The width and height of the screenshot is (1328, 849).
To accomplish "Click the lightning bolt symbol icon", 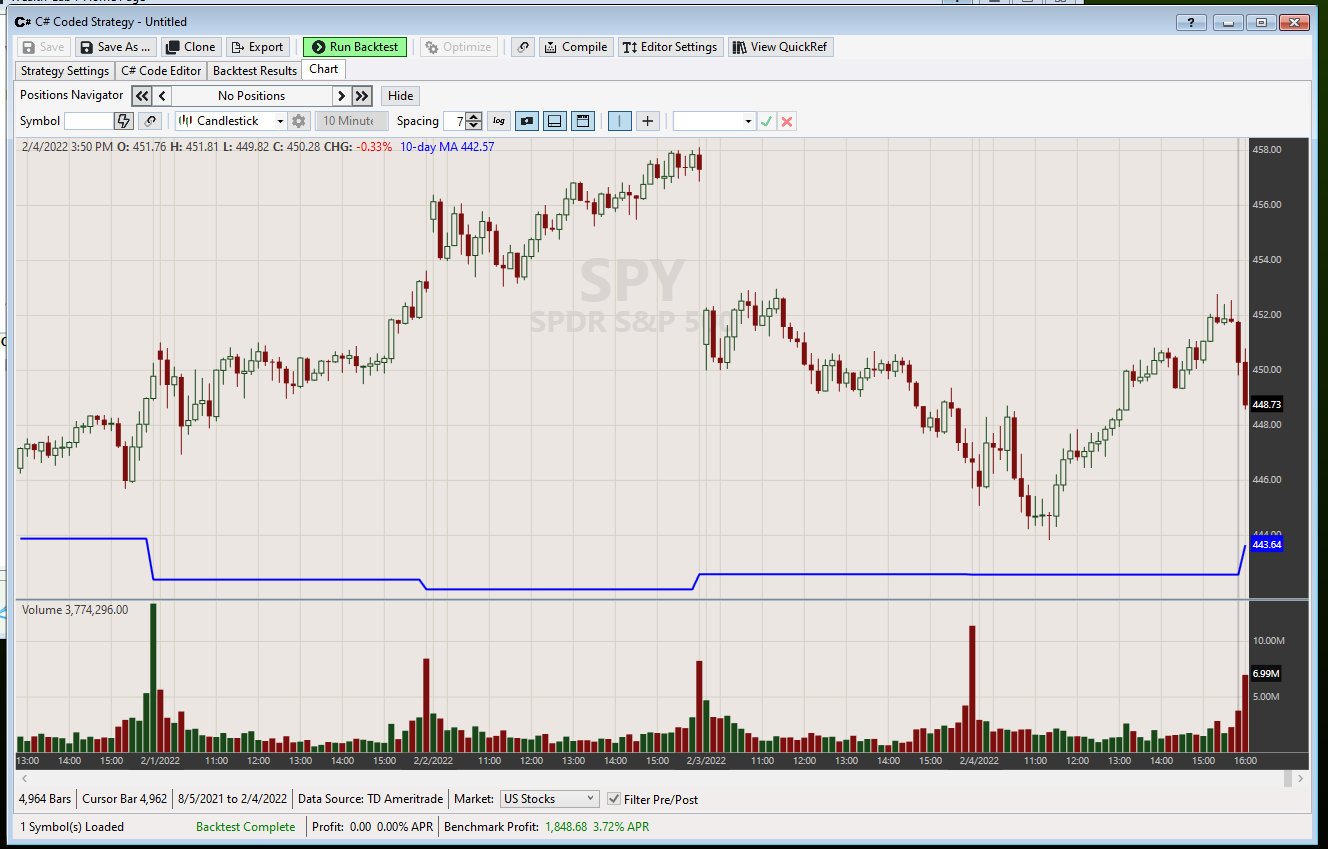I will coord(124,121).
